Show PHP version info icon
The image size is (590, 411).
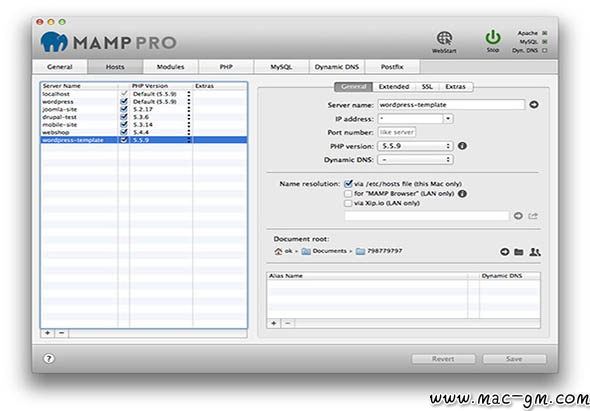[x=462, y=146]
